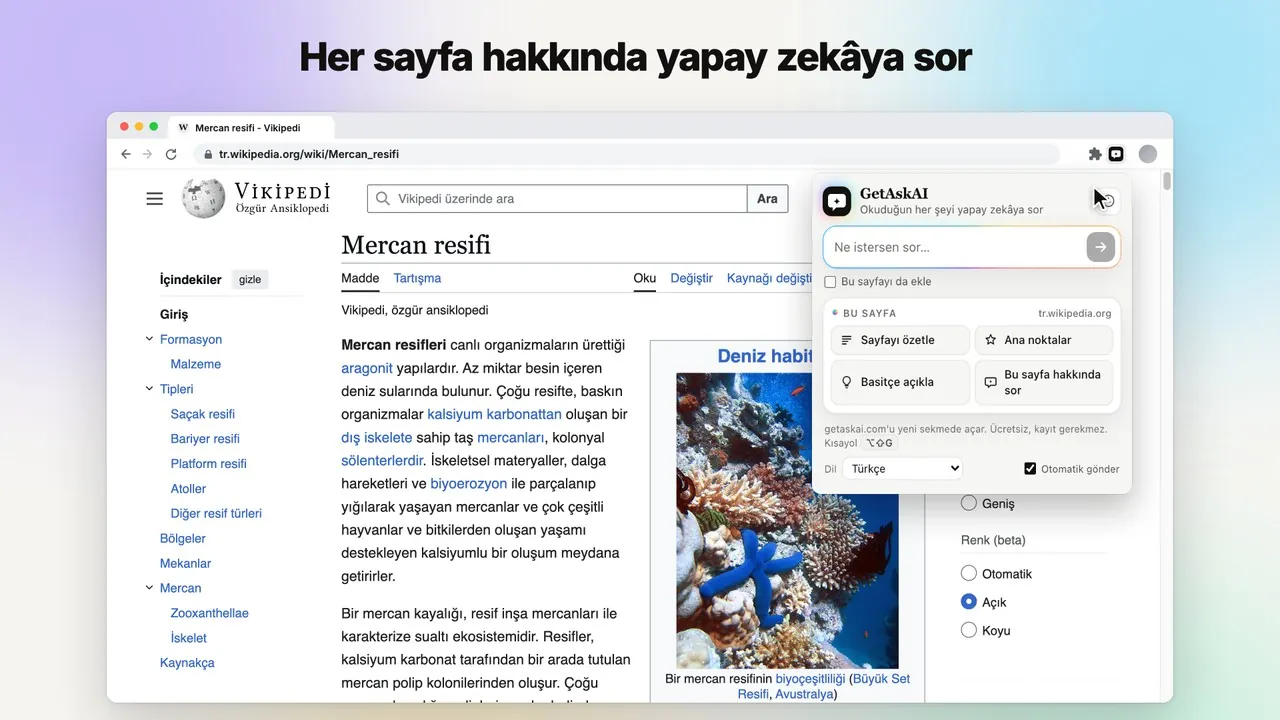1280x720 pixels.
Task: Jump to 'Mekanlar' section
Action: (x=185, y=563)
